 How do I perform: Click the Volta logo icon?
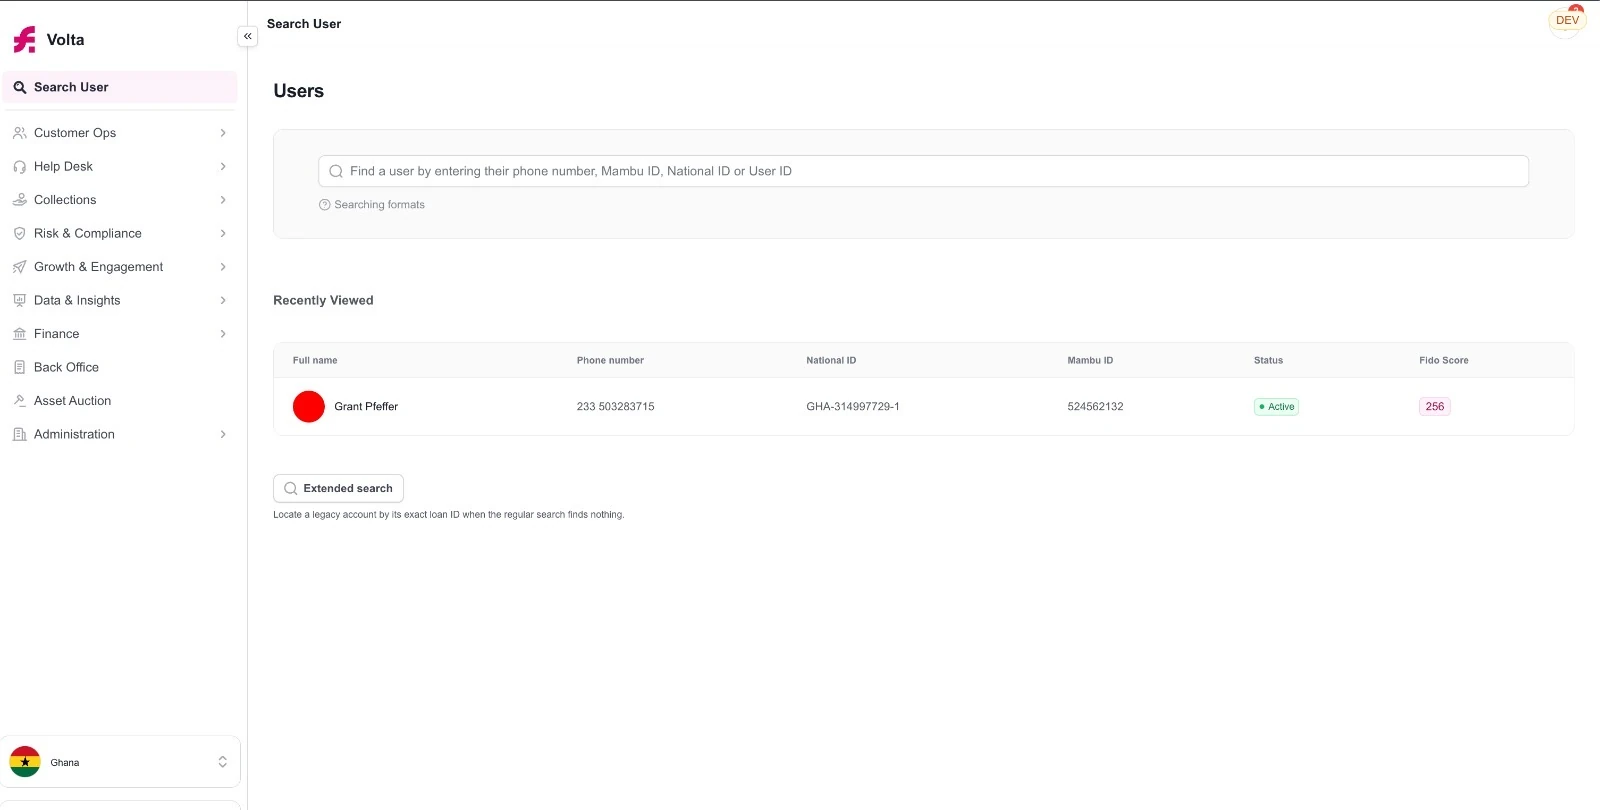24,40
